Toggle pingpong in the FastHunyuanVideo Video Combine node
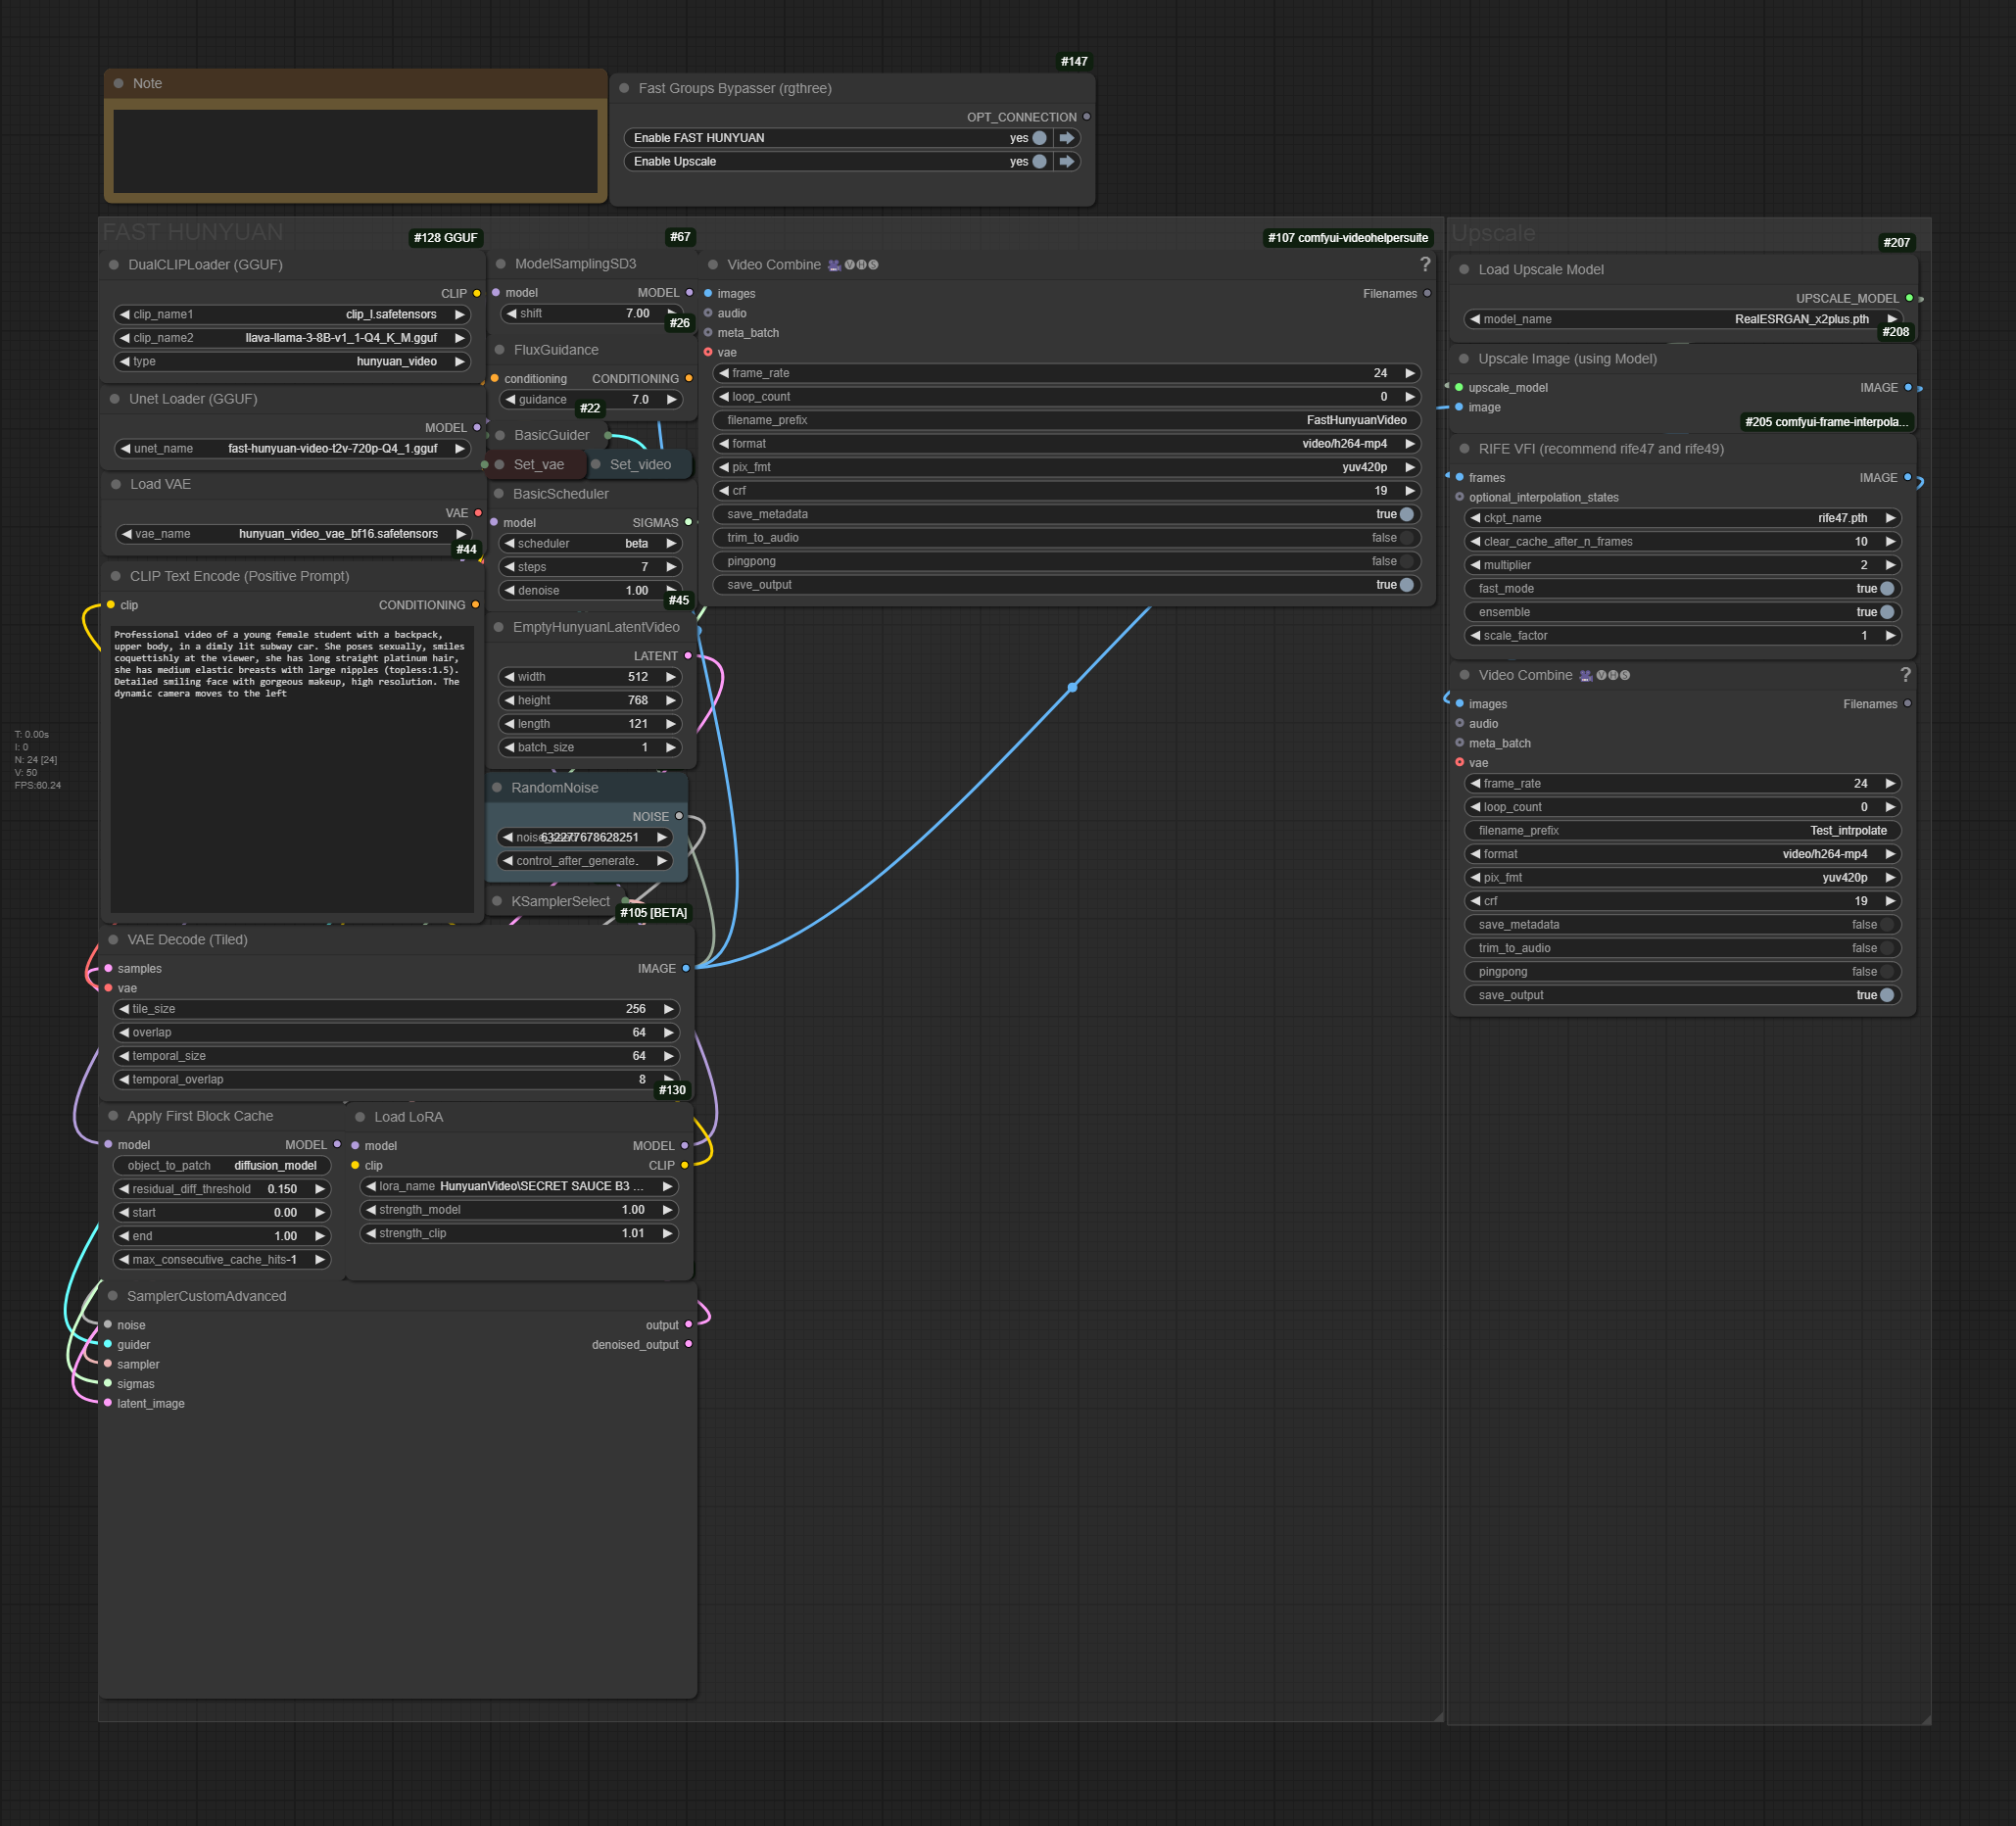 tap(1406, 561)
